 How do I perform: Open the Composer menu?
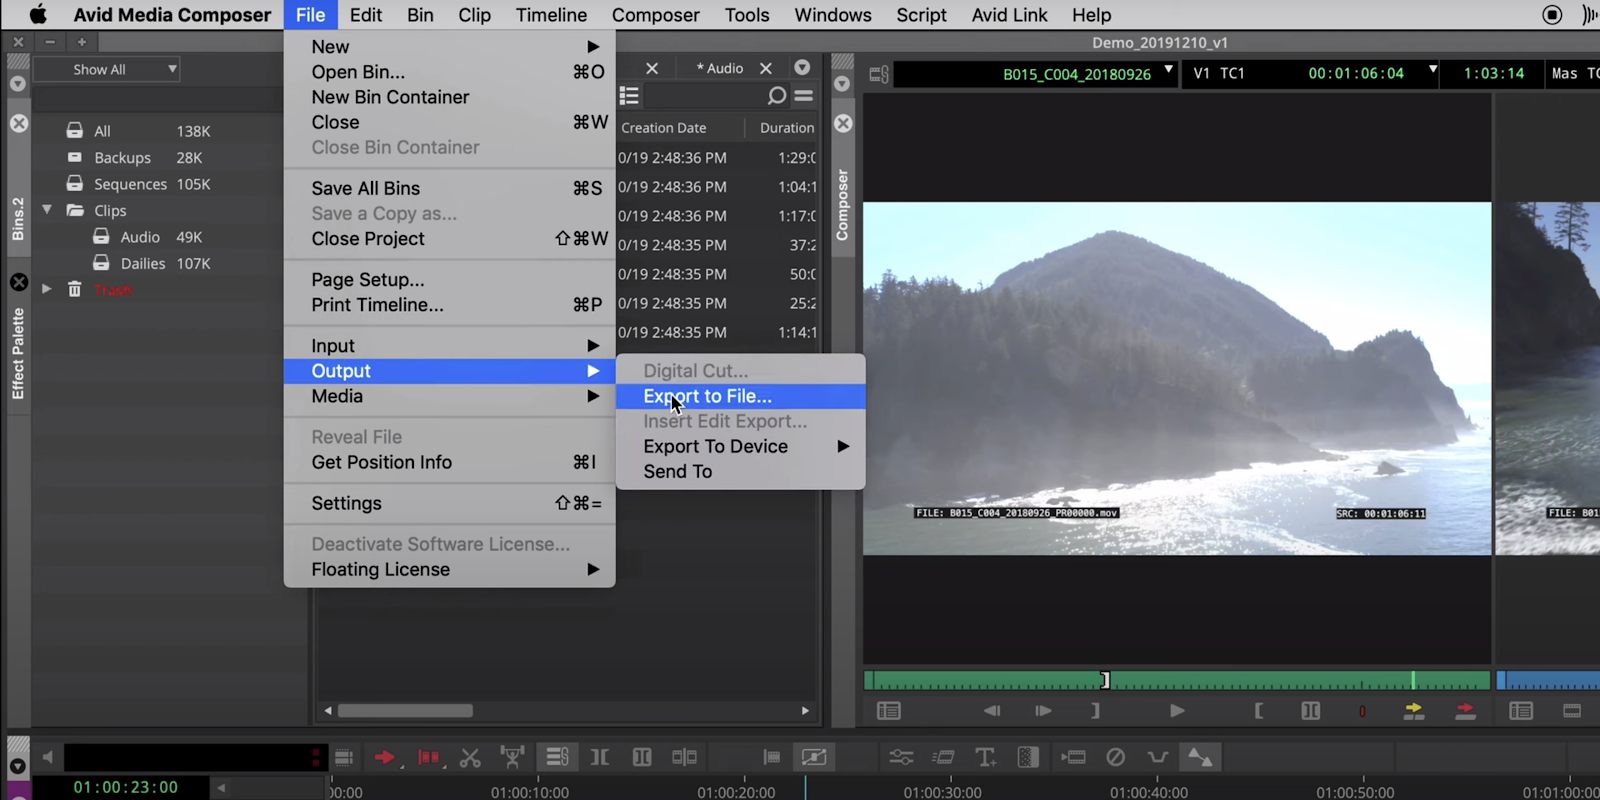click(656, 15)
